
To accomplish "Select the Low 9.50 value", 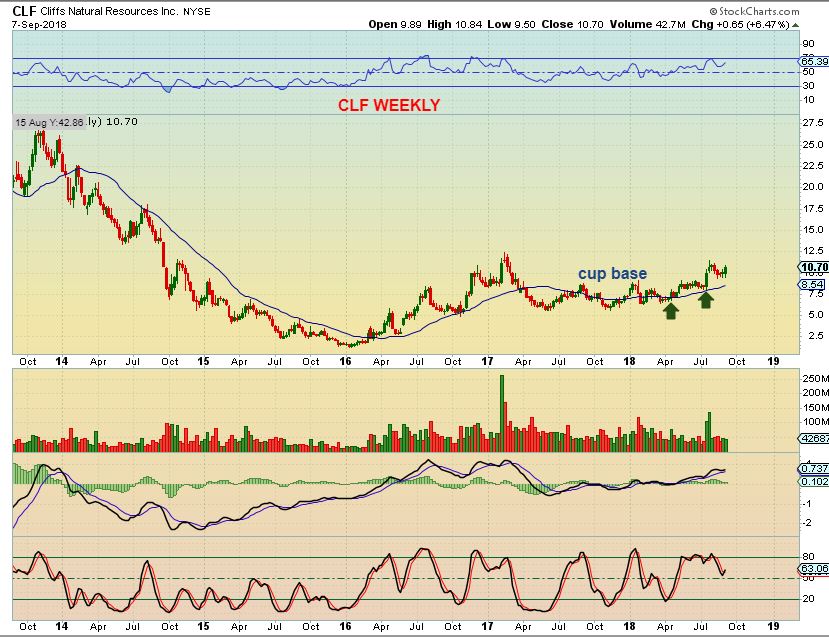I will pyautogui.click(x=511, y=24).
